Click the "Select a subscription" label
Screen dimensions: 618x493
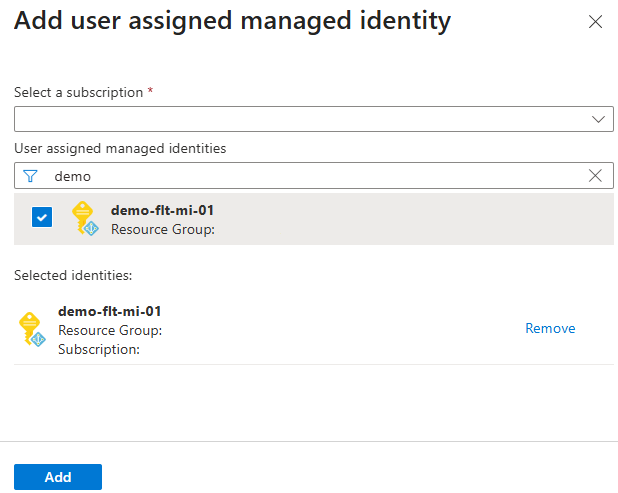pos(79,92)
